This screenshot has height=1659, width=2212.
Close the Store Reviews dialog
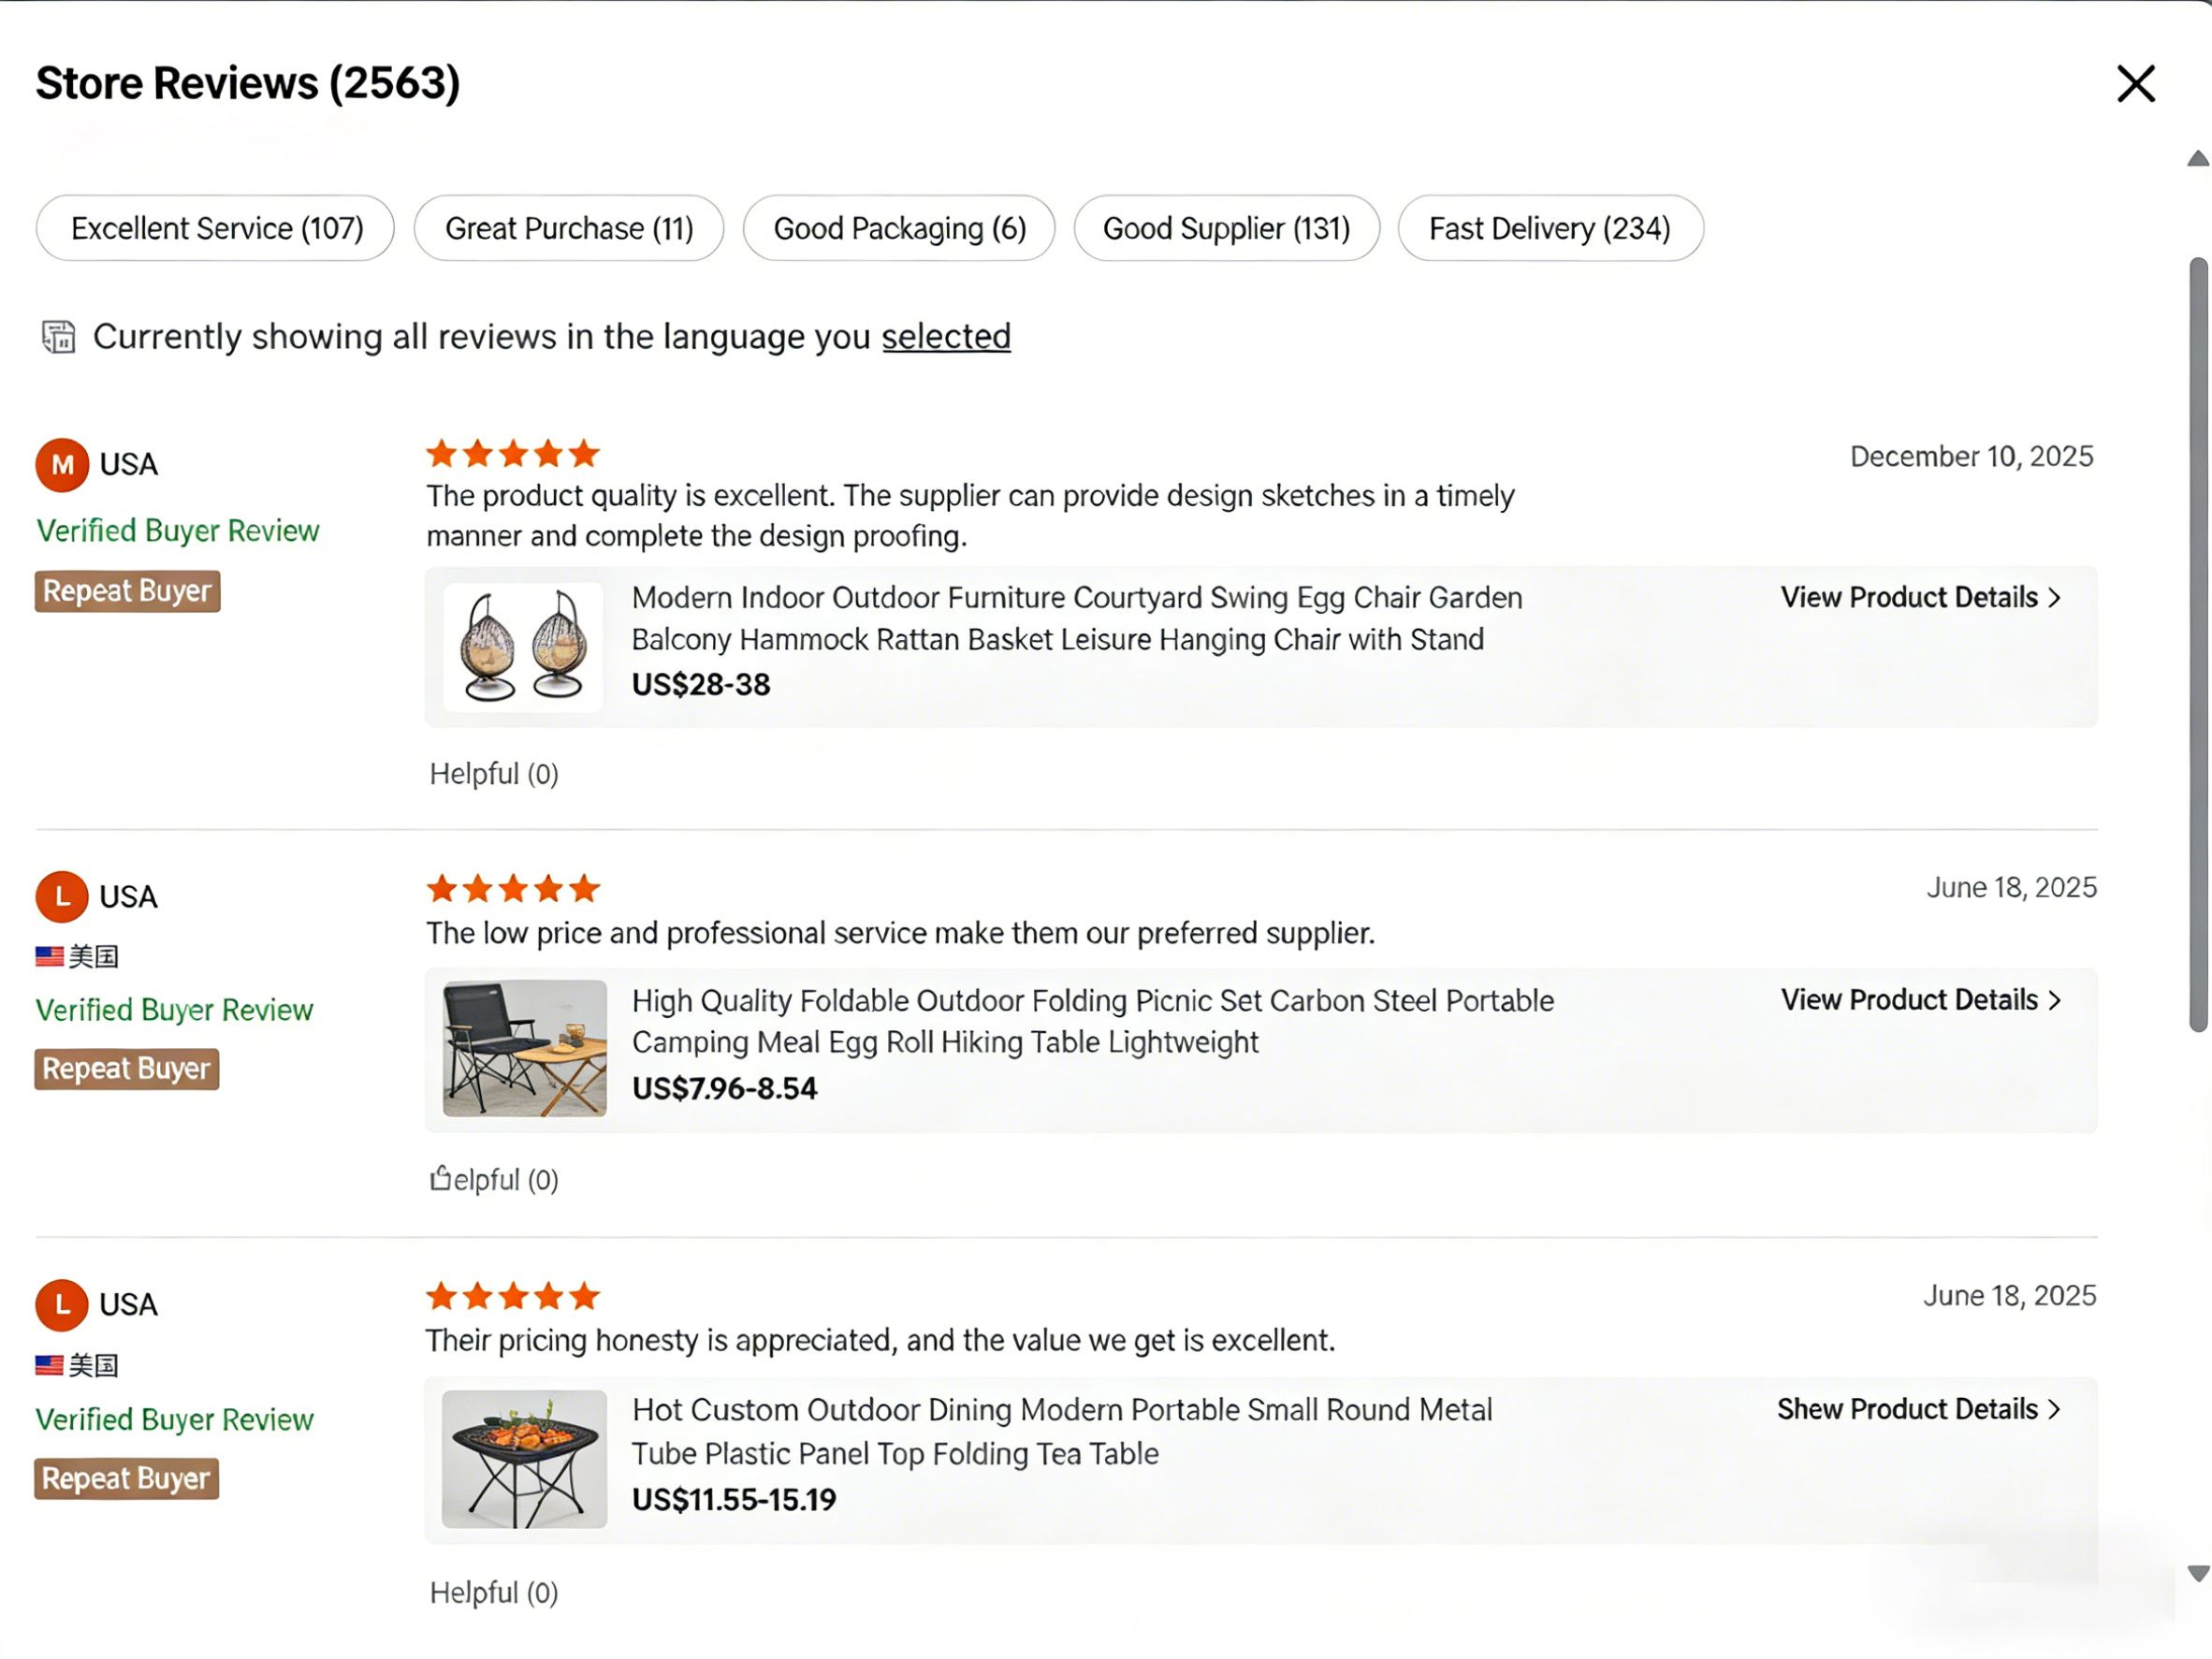click(x=2135, y=84)
